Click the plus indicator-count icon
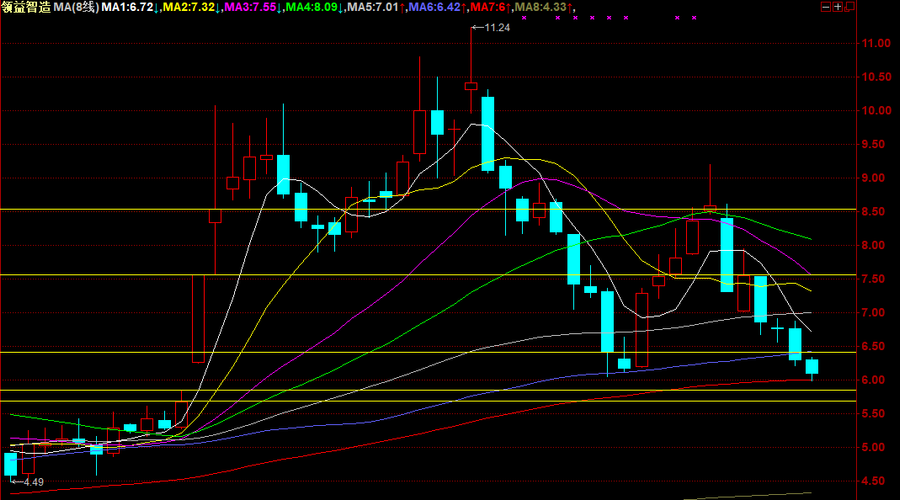900x500 pixels. pos(837,7)
